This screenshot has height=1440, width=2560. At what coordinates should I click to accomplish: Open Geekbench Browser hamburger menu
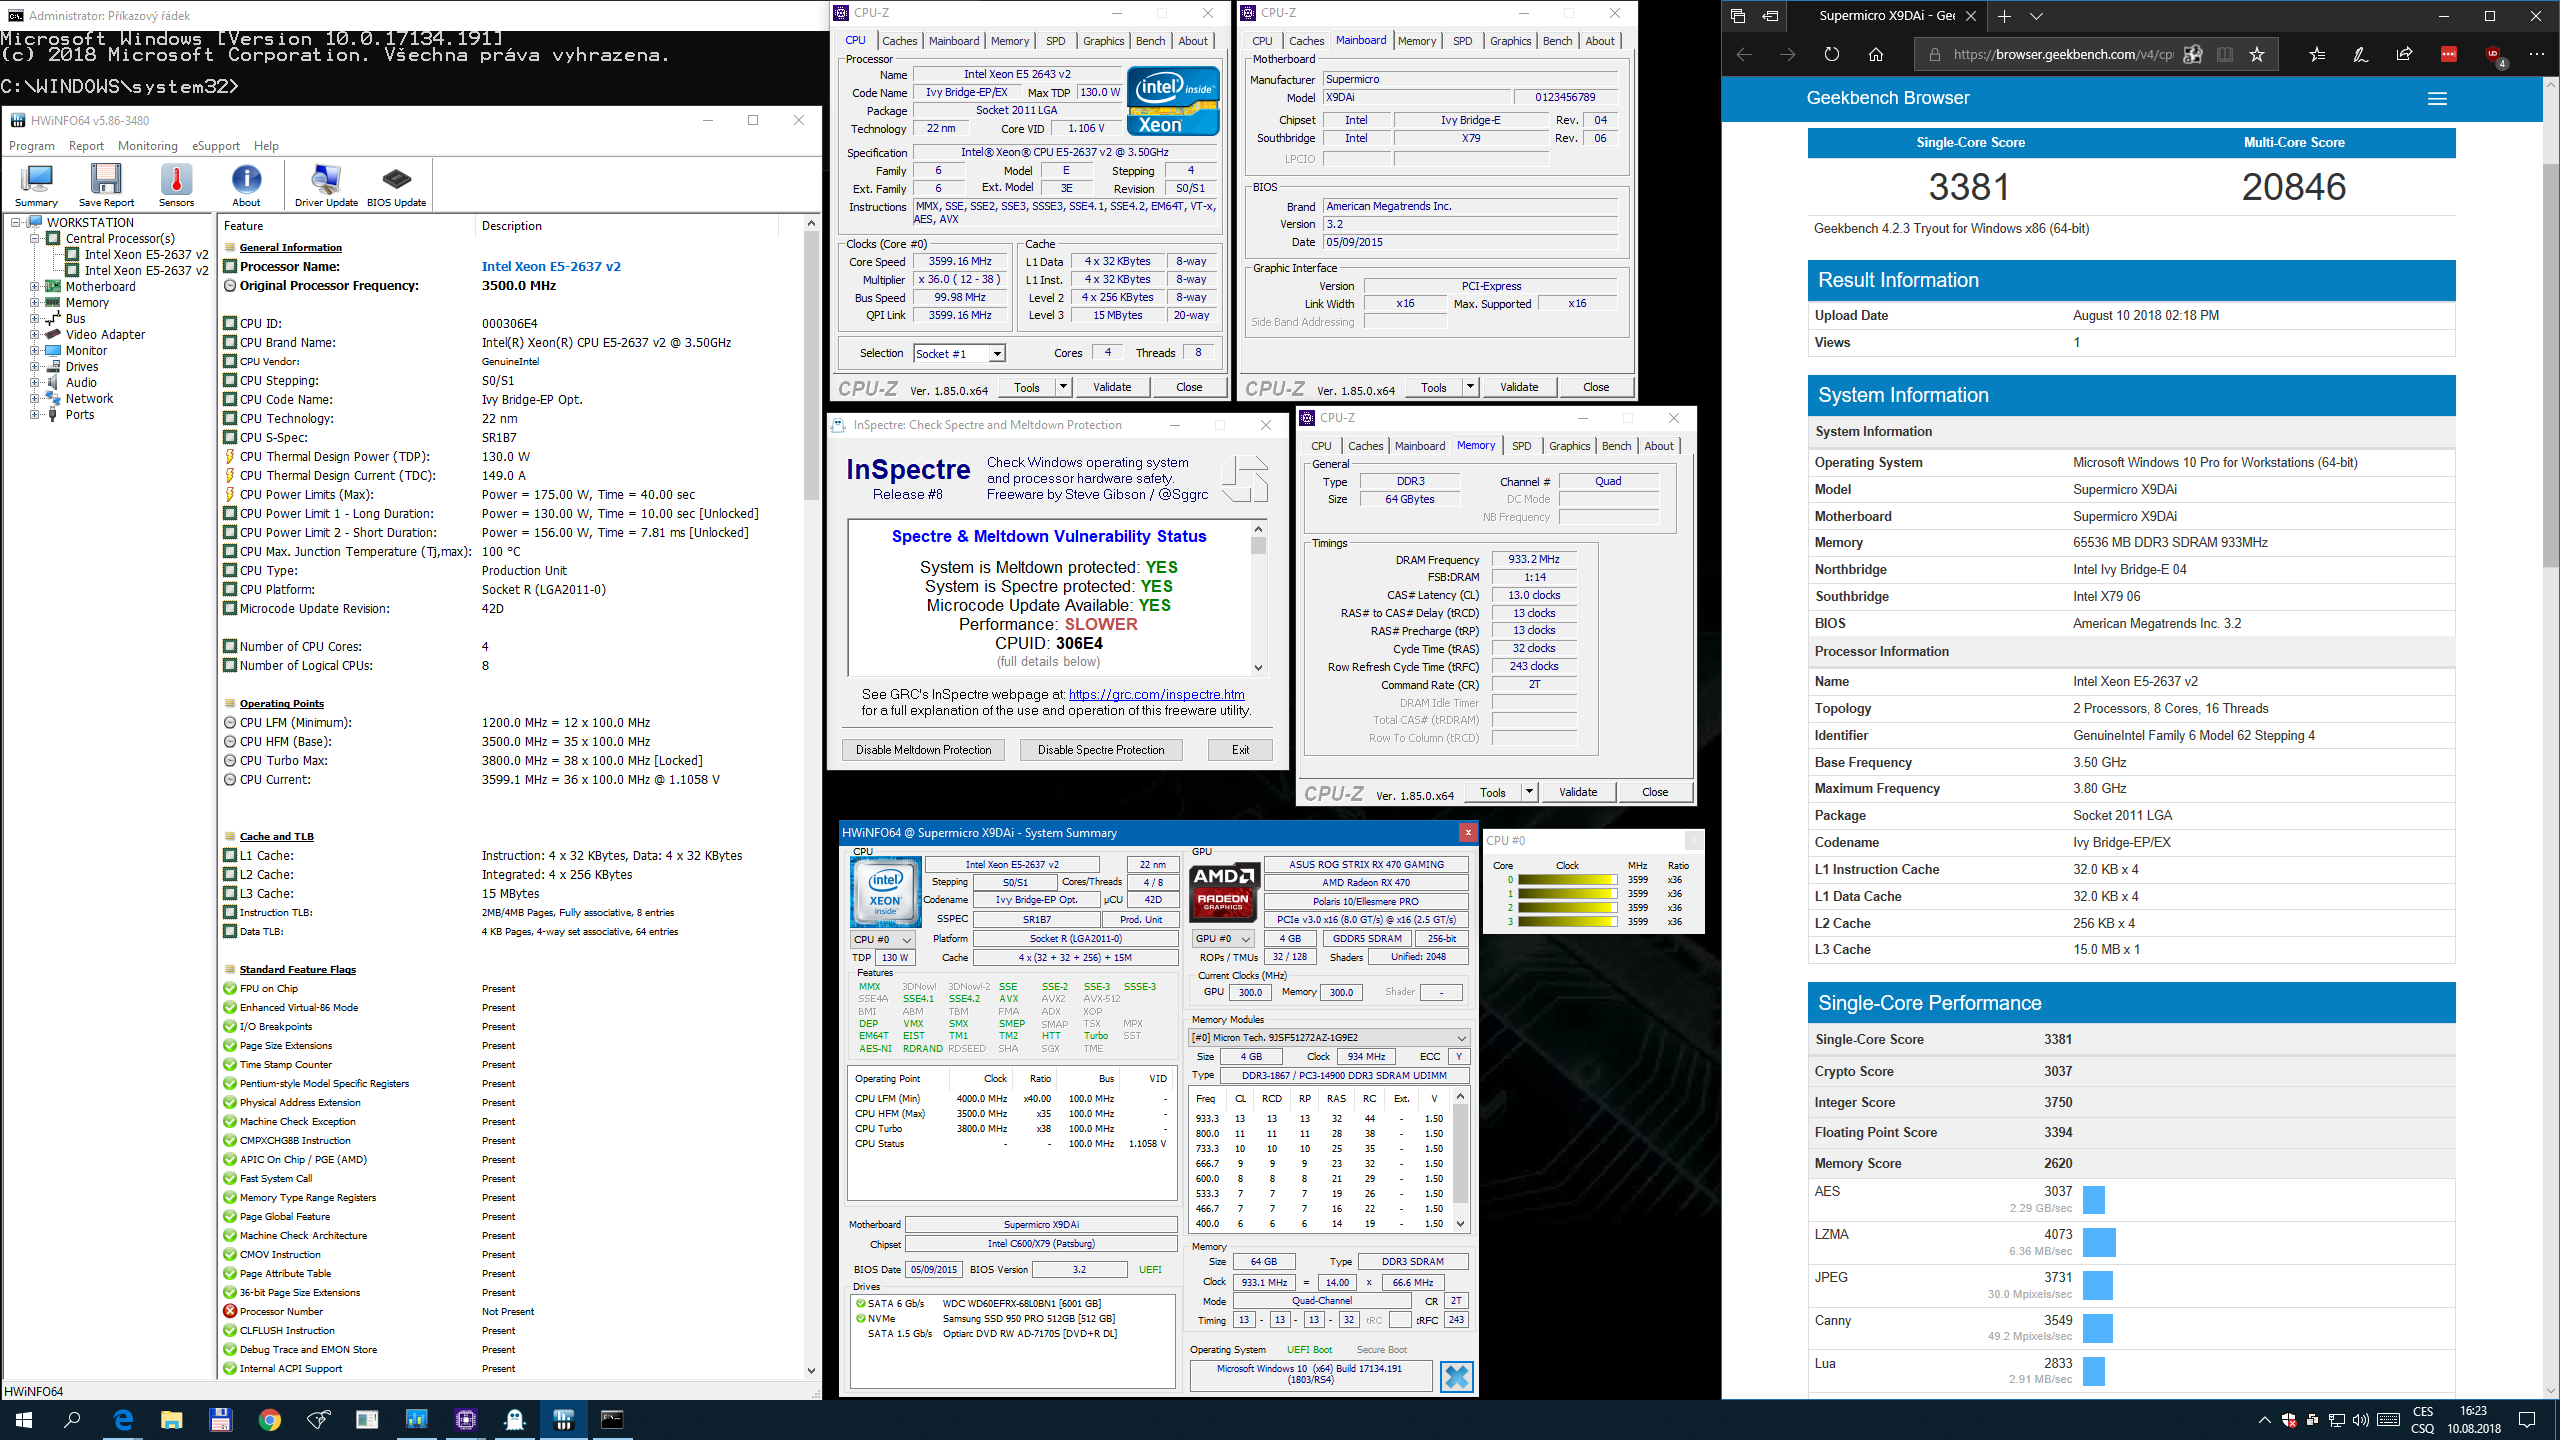point(2437,99)
